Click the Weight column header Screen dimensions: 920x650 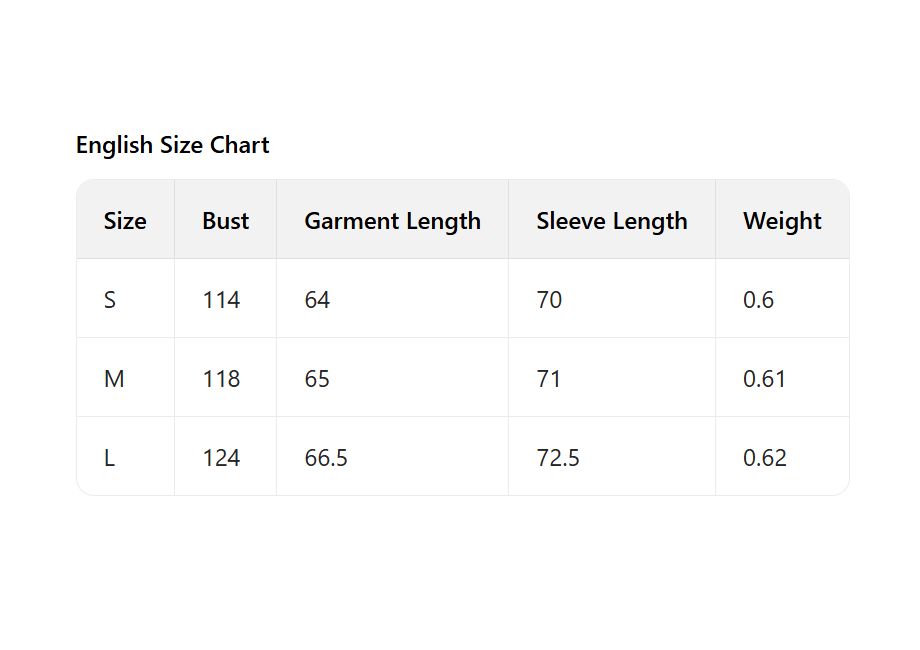pos(782,221)
